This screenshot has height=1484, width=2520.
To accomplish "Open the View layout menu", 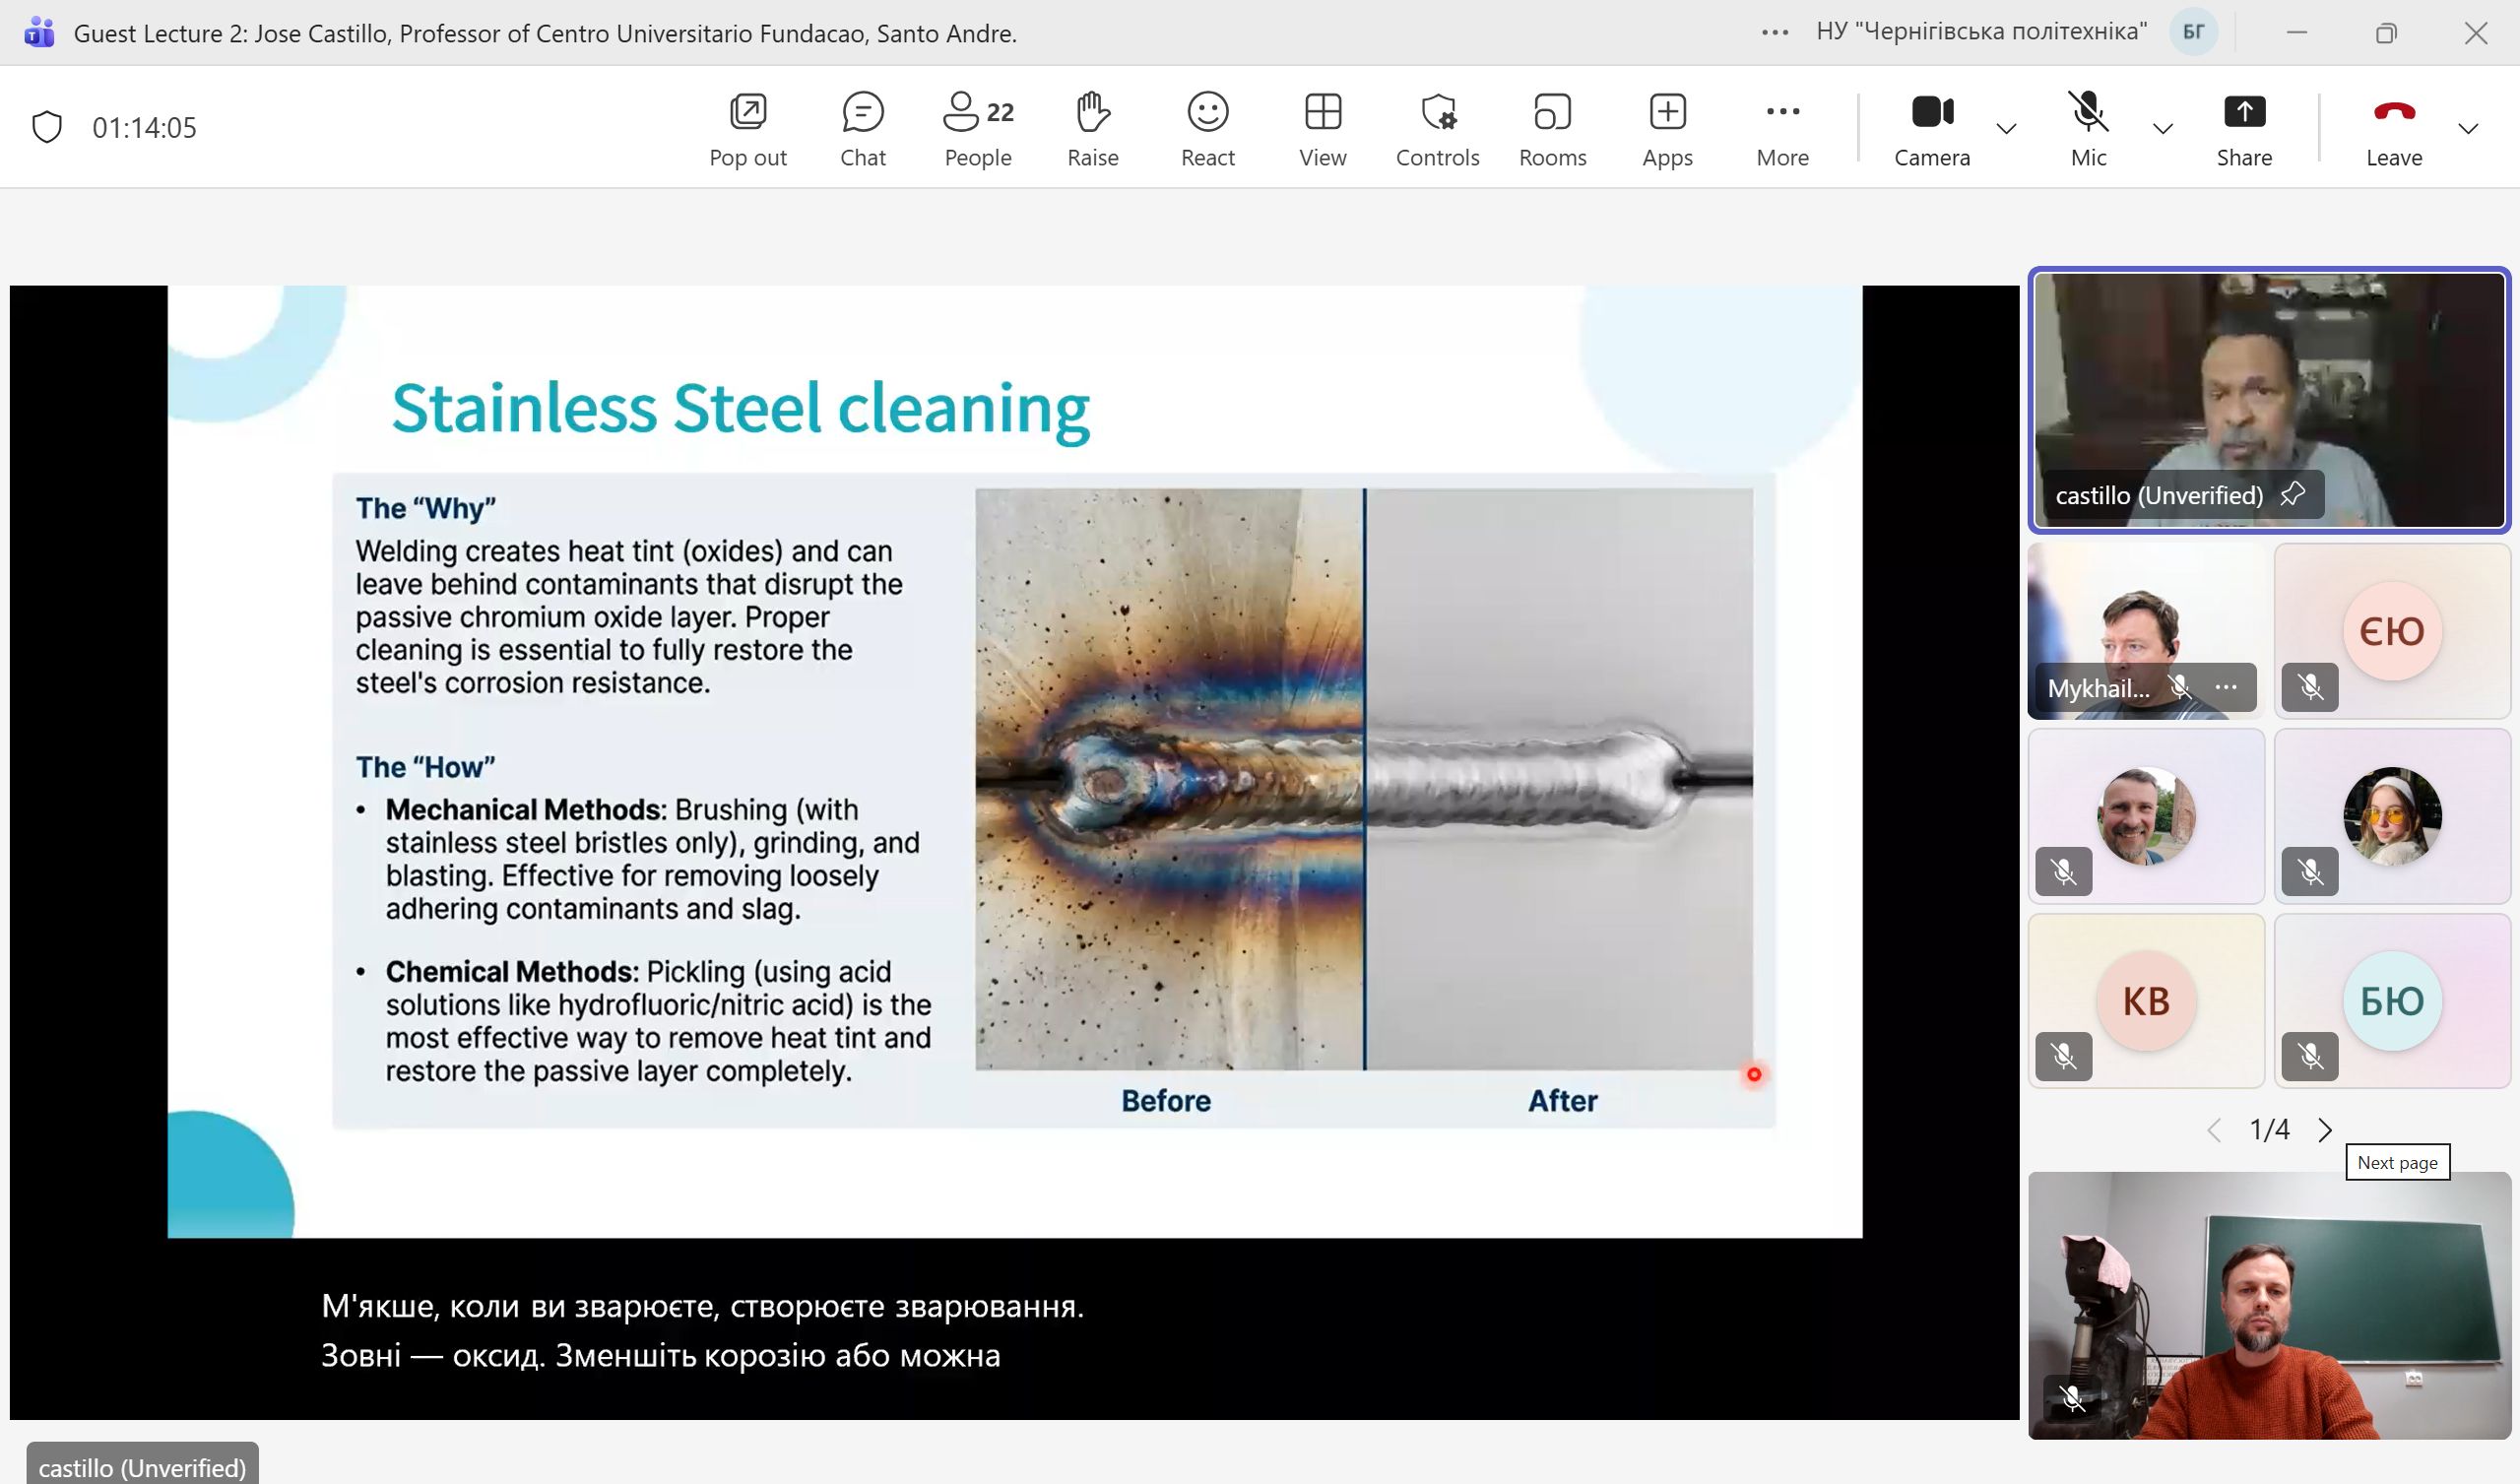I will tap(1322, 129).
